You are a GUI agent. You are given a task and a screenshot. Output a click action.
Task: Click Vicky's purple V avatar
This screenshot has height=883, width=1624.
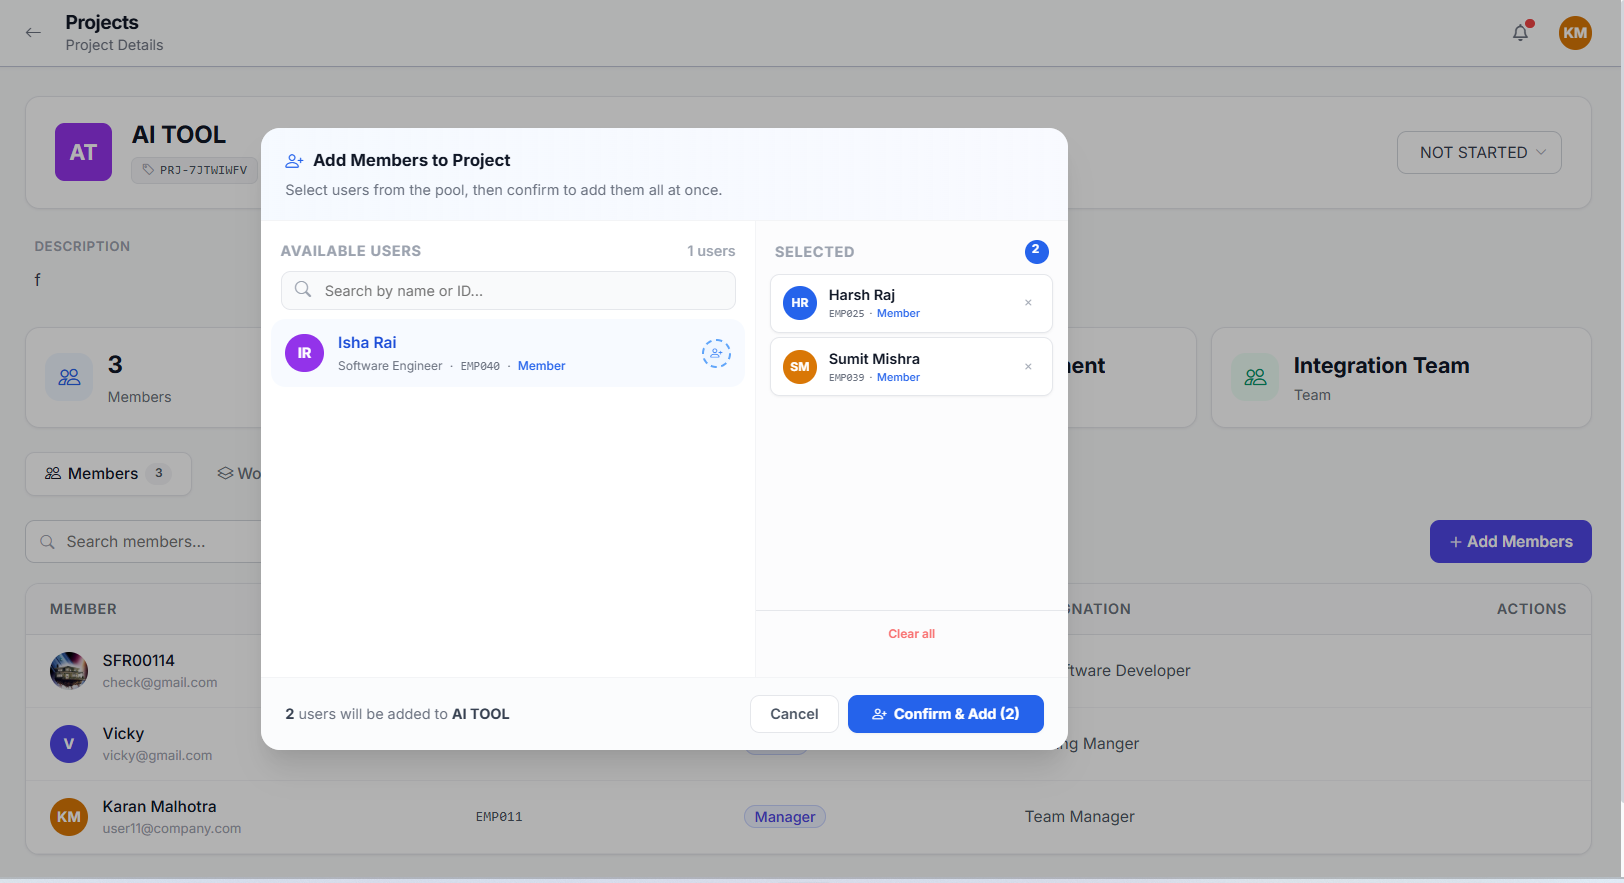click(x=69, y=744)
